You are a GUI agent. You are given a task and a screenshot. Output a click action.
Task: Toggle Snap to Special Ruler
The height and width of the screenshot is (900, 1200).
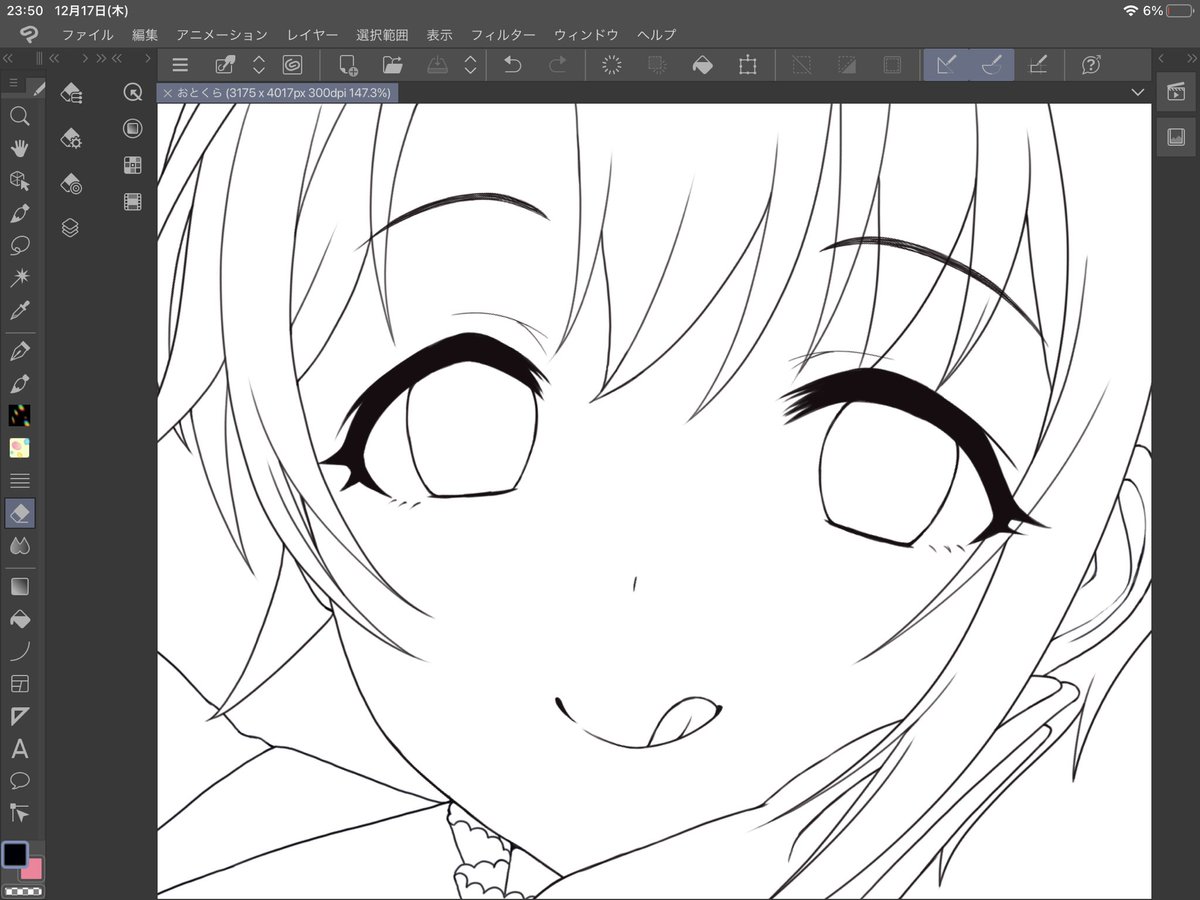pyautogui.click(x=991, y=66)
